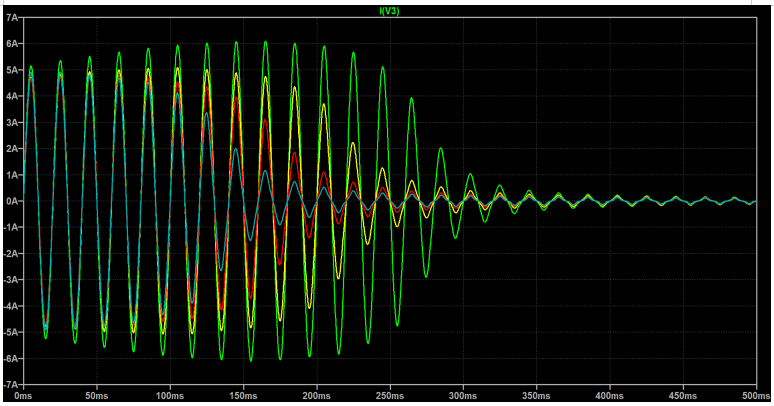Click the 3A vertical axis label

click(x=12, y=122)
